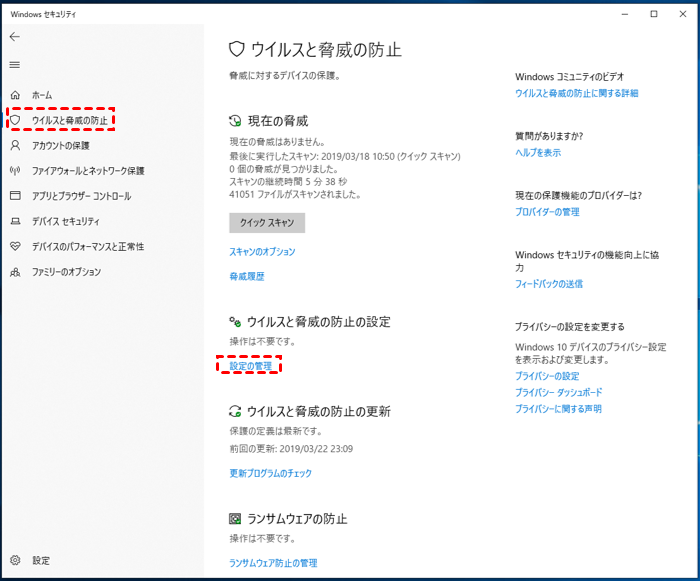Click the family icon for ファミリーのオプション
Viewport: 700px width, 581px height.
point(15,272)
